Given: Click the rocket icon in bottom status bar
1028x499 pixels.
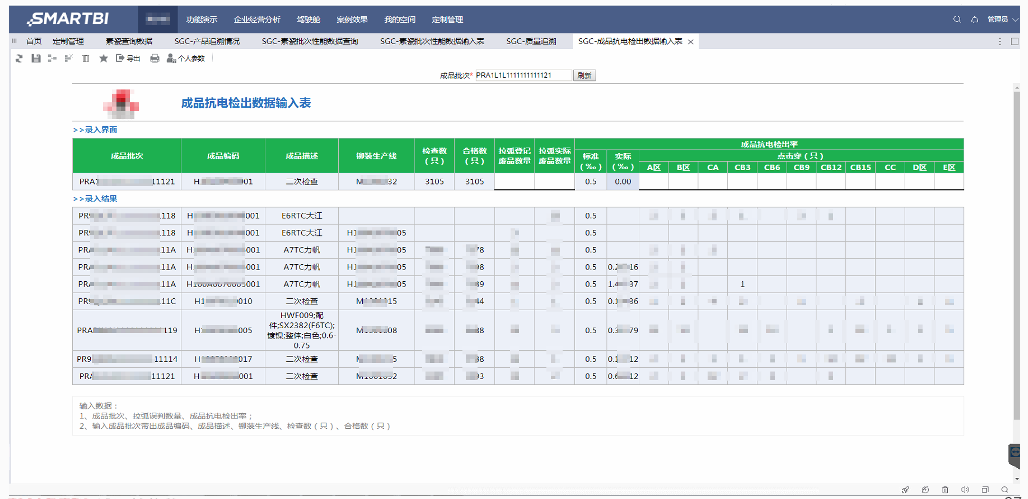Looking at the screenshot, I should click(x=905, y=489).
